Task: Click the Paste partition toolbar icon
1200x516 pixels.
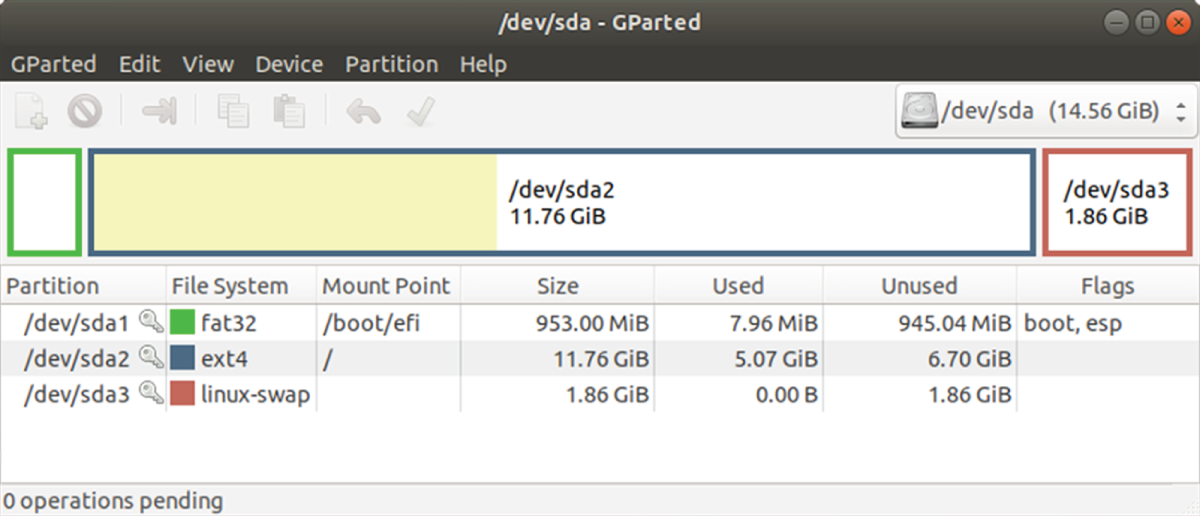Action: 289,111
